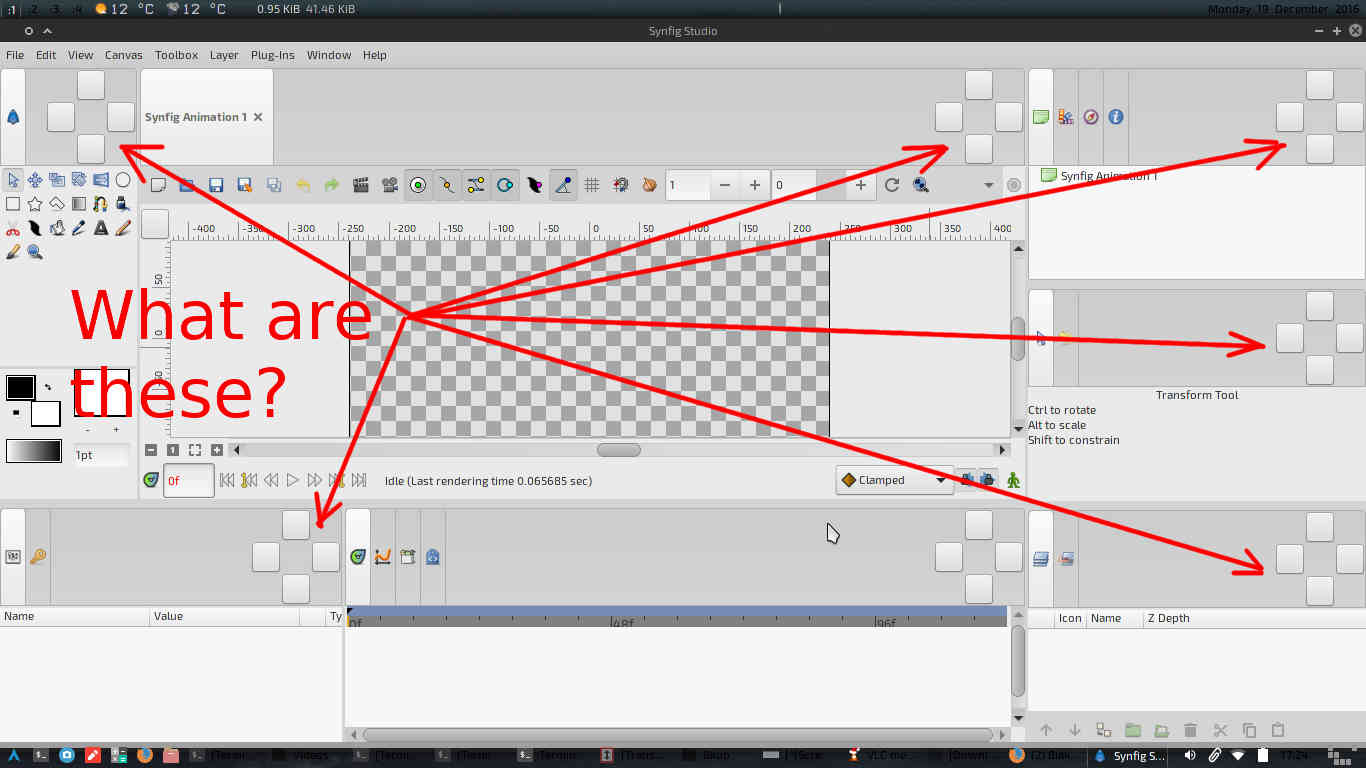
Task: Open Firefox from the taskbar
Action: pos(145,756)
